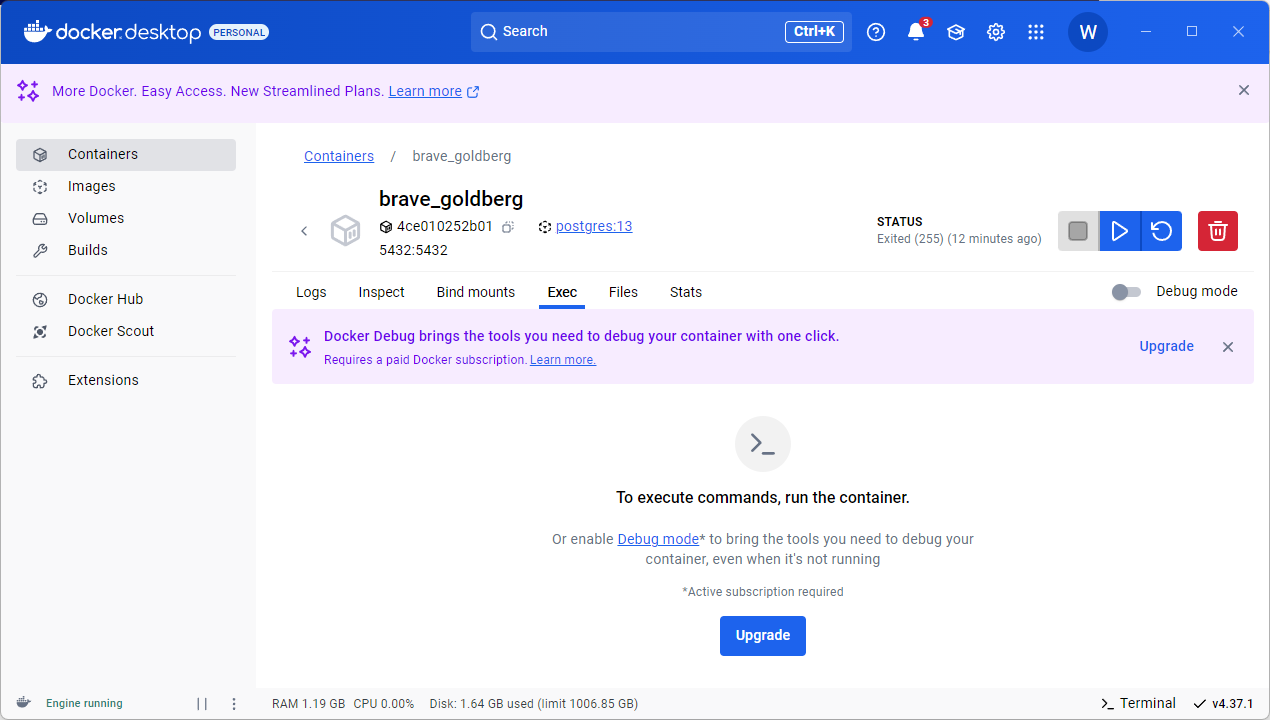
Task: Click the PERSONAL plan badge
Action: pos(239,32)
